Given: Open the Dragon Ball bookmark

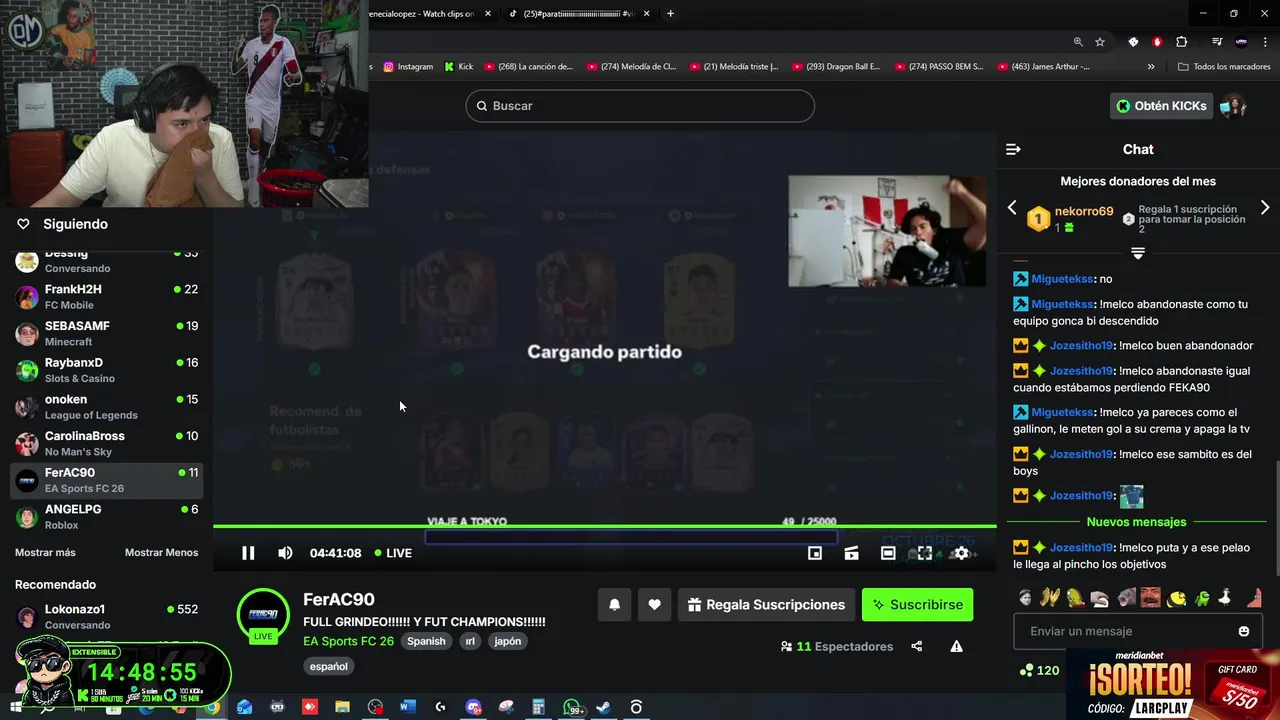Looking at the screenshot, I should pyautogui.click(x=837, y=67).
